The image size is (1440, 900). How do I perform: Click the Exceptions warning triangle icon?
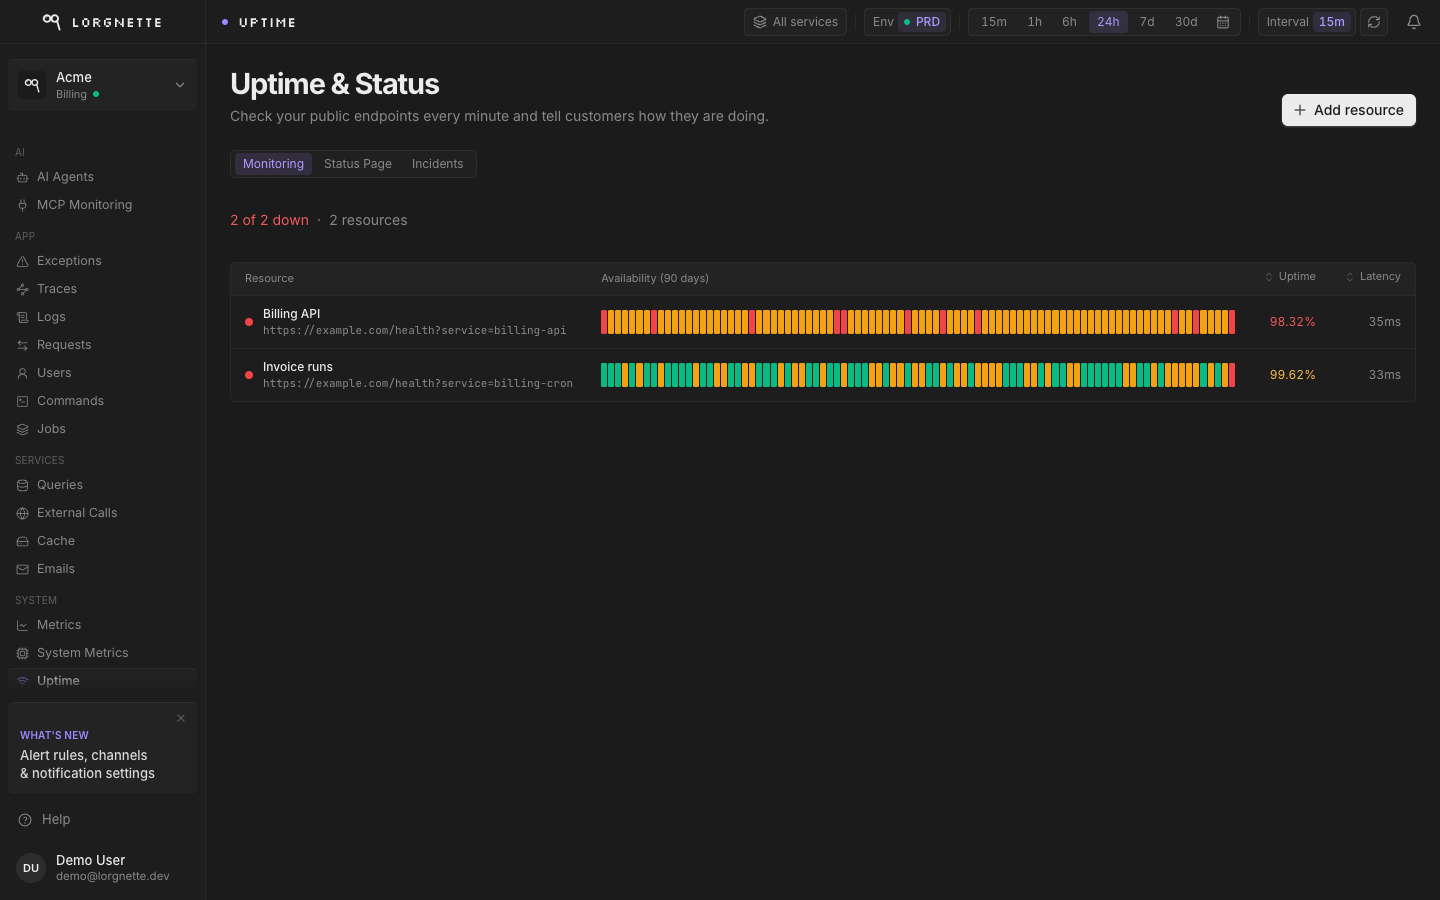(22, 261)
